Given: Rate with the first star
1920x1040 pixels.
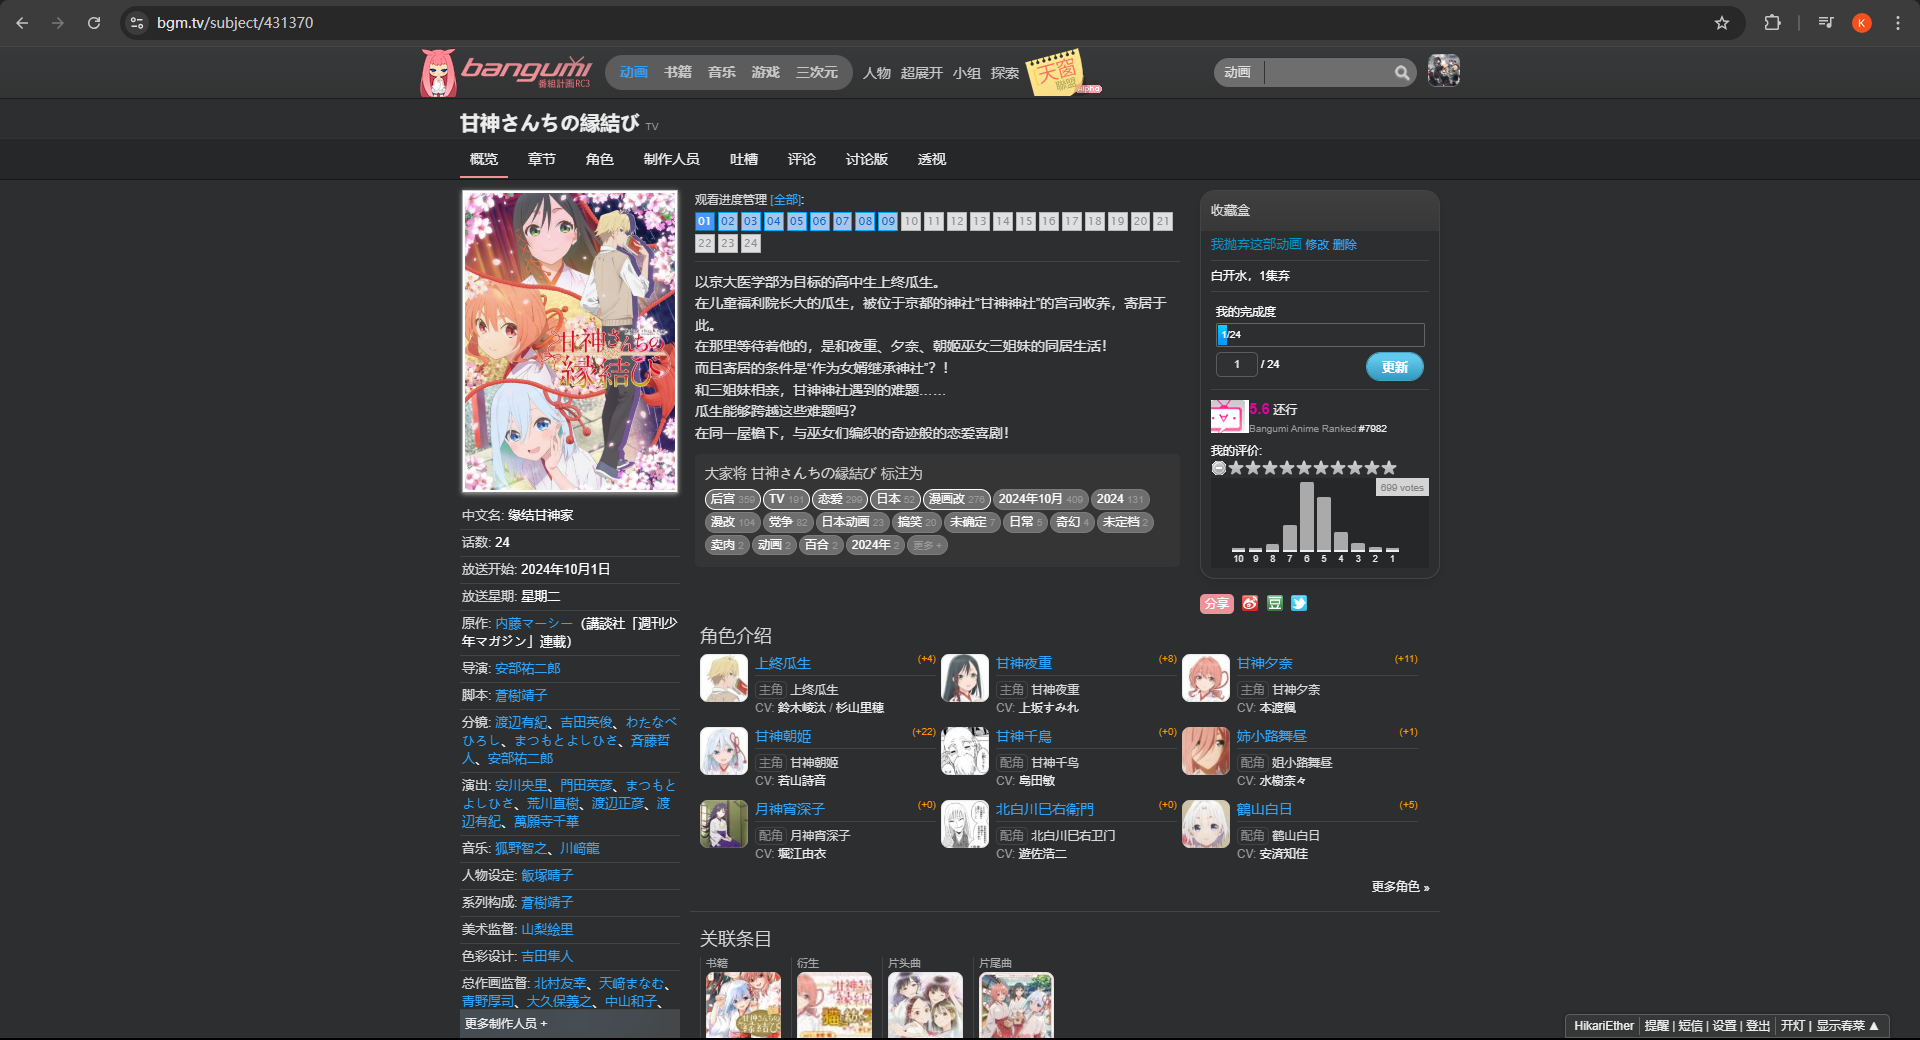Looking at the screenshot, I should (1236, 468).
